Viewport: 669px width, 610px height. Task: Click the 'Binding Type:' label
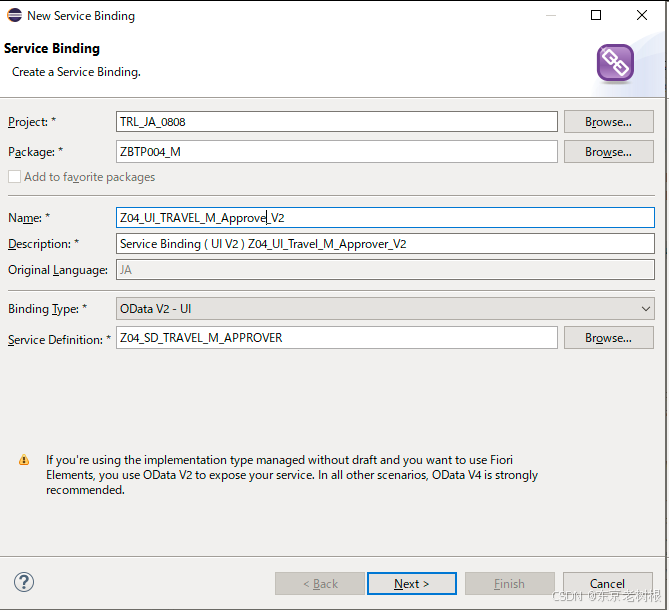[x=47, y=308]
